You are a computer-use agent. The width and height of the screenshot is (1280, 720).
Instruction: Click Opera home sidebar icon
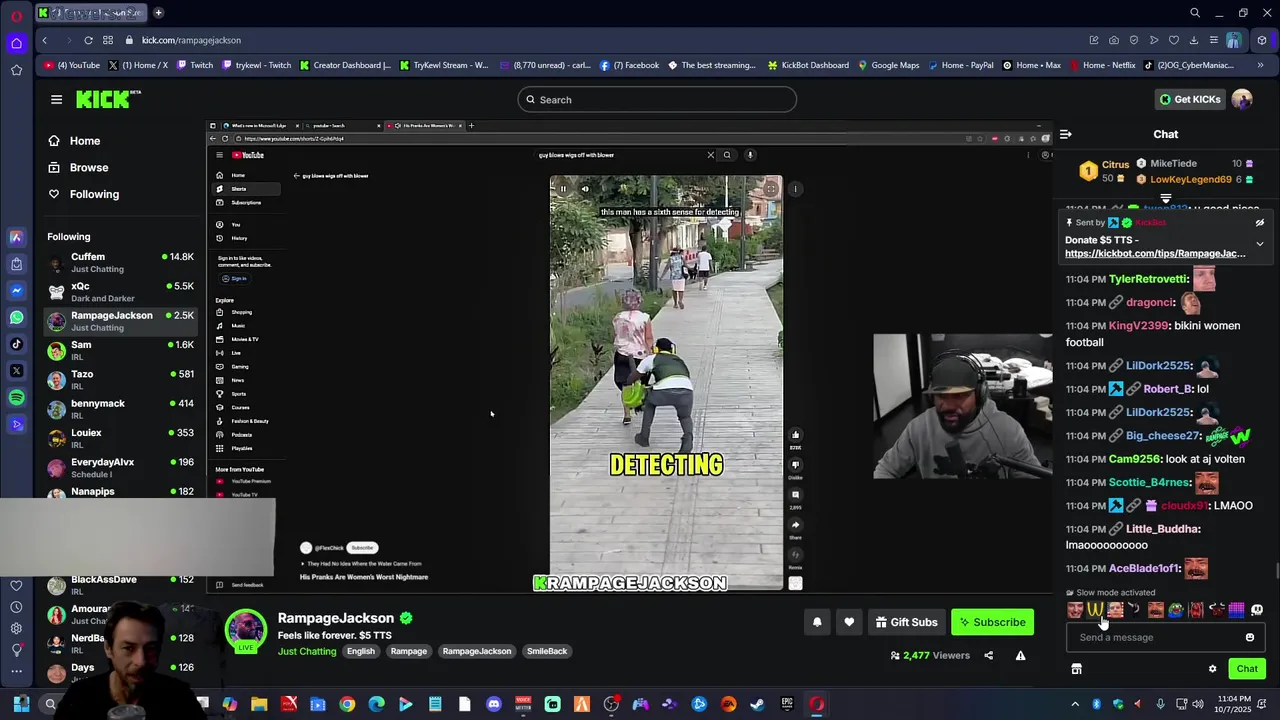point(16,43)
